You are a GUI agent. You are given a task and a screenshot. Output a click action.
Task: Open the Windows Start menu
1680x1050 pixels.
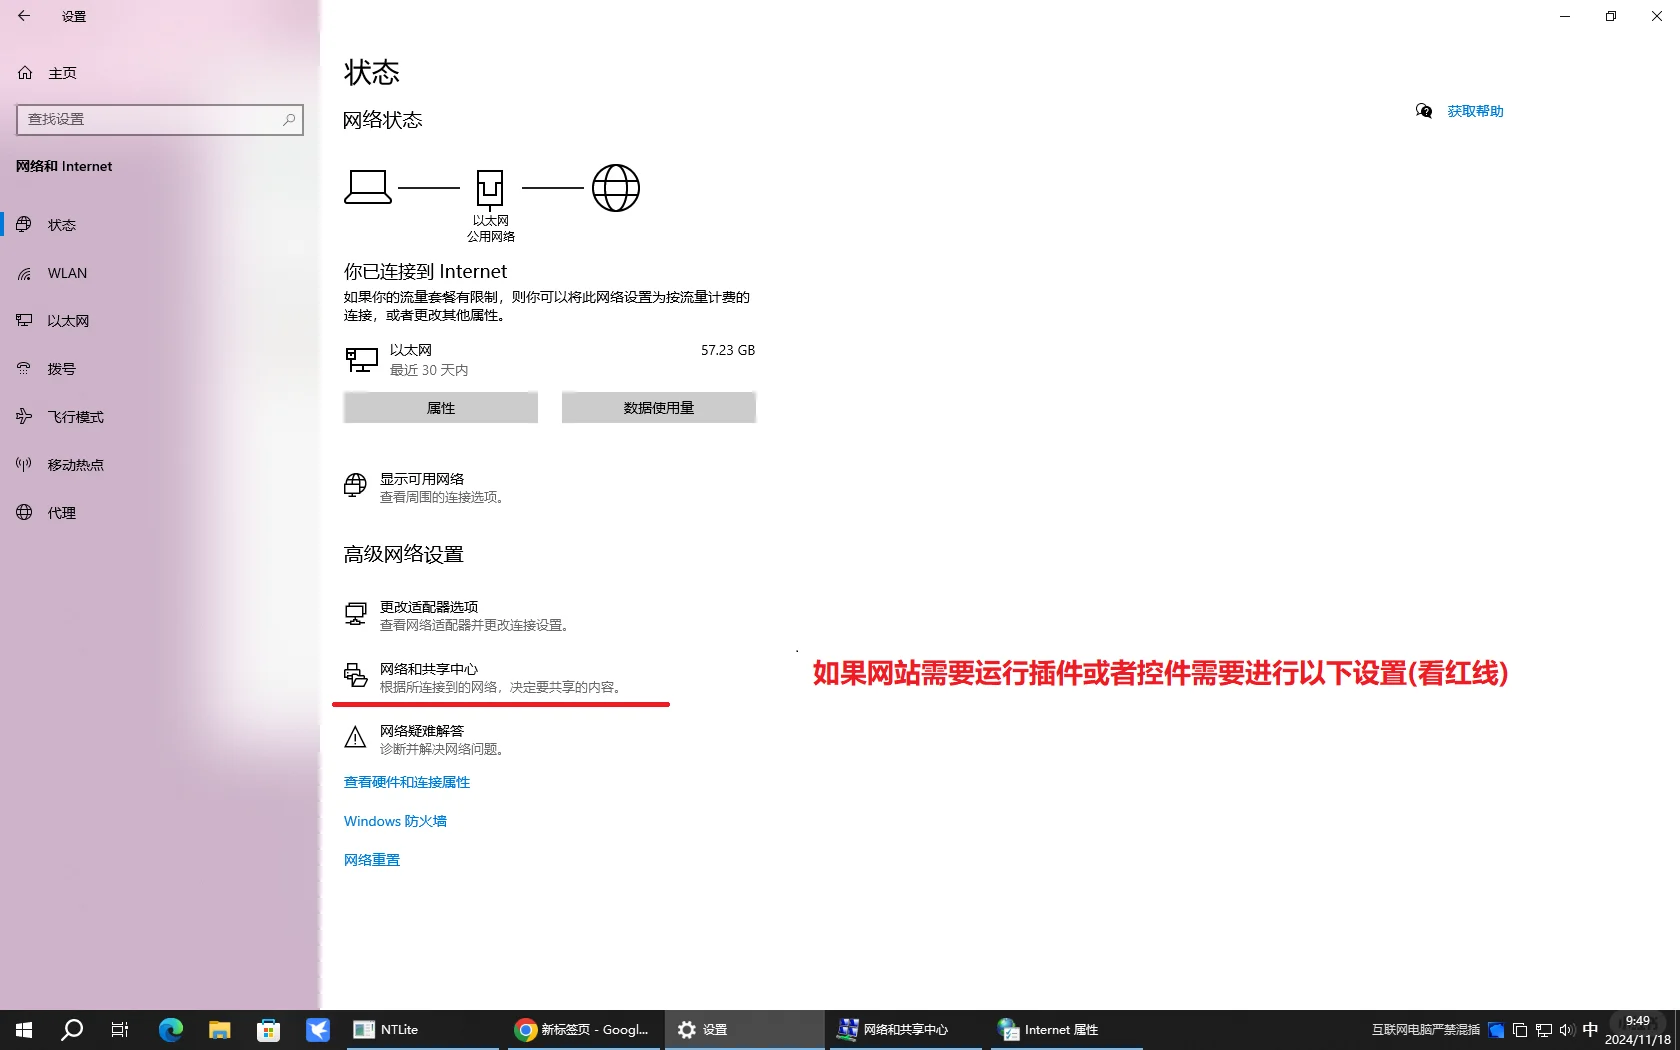[24, 1030]
